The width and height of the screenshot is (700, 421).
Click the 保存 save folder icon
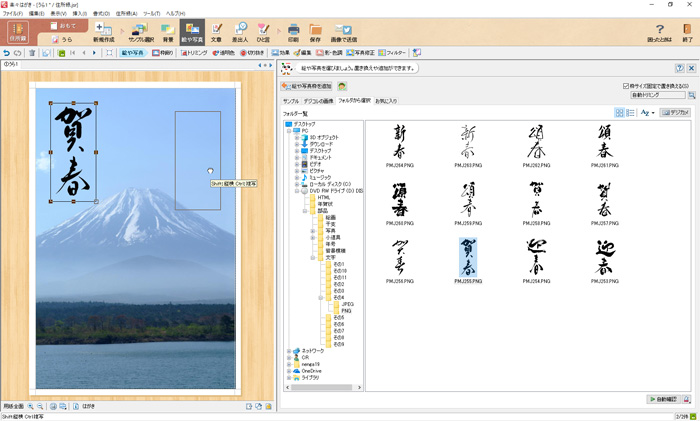click(x=316, y=32)
